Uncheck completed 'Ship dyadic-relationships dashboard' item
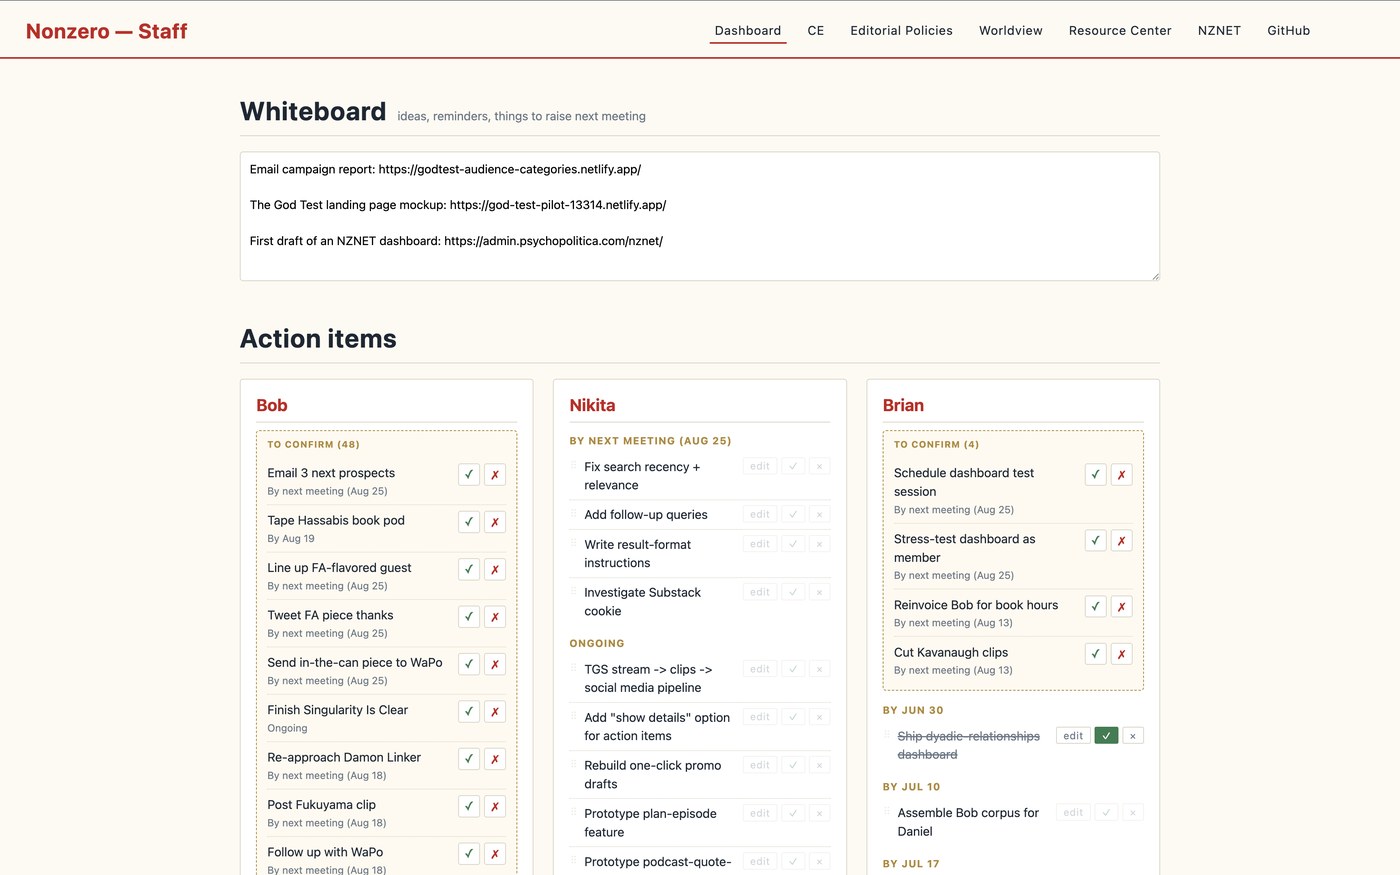Image resolution: width=1400 pixels, height=875 pixels. click(x=1106, y=736)
